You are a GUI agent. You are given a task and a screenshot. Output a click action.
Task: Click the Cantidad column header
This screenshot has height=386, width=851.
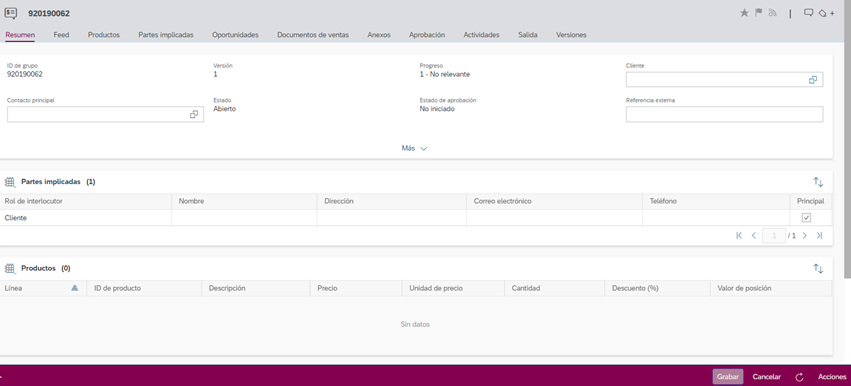tap(554, 288)
